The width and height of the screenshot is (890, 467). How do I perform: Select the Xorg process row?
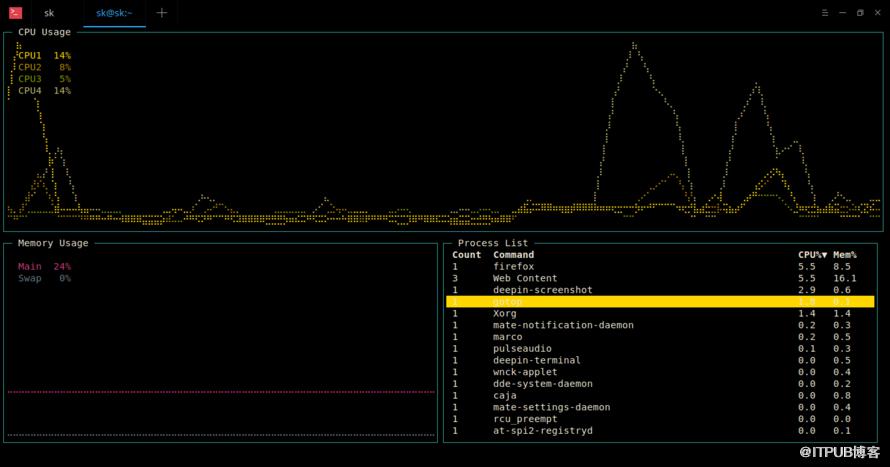coord(660,313)
